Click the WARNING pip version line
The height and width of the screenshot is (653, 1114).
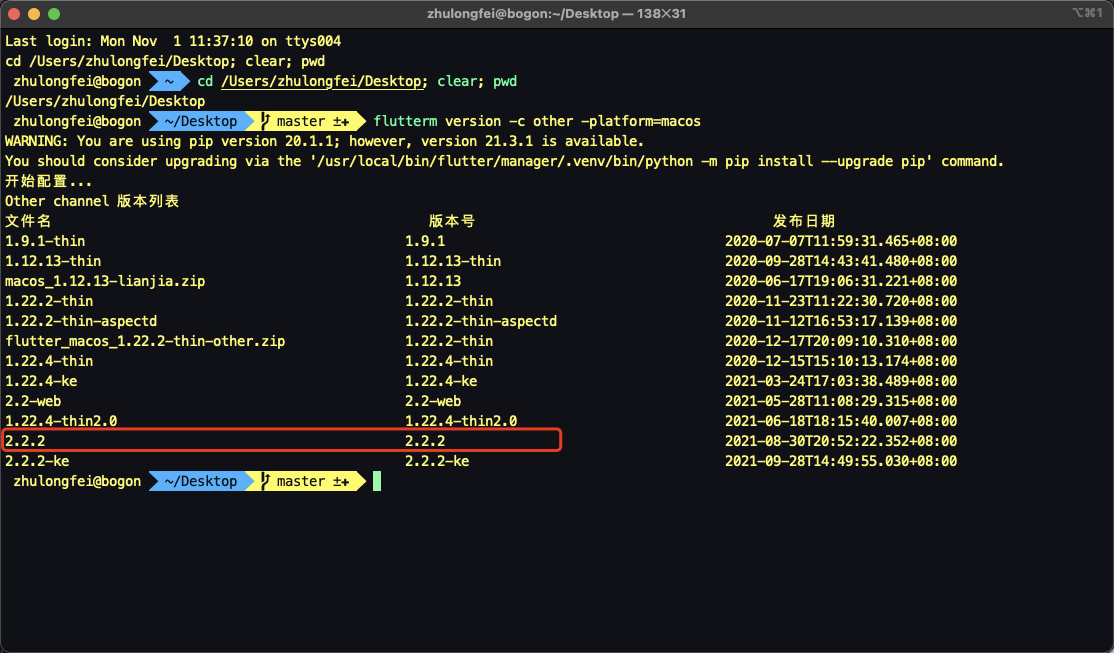325,141
